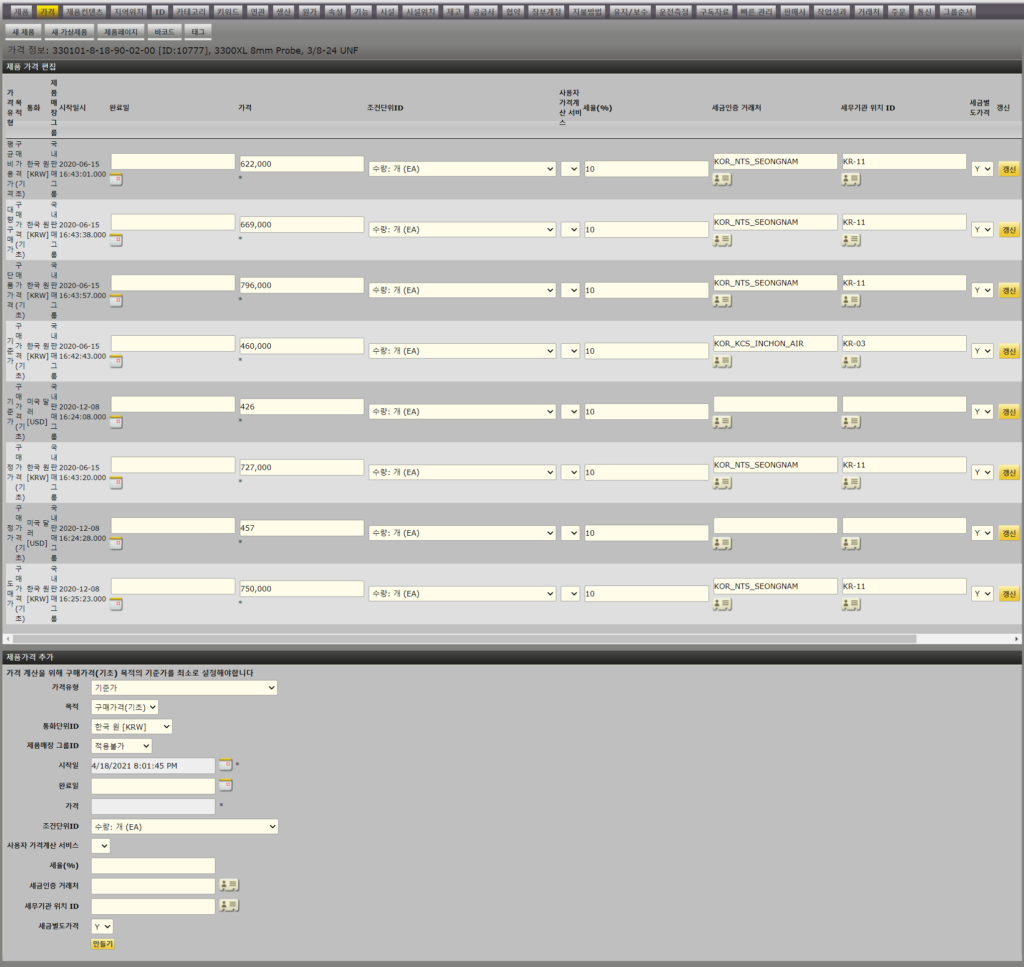Select the 제품페이지 tab
1024x967 pixels.
120,32
